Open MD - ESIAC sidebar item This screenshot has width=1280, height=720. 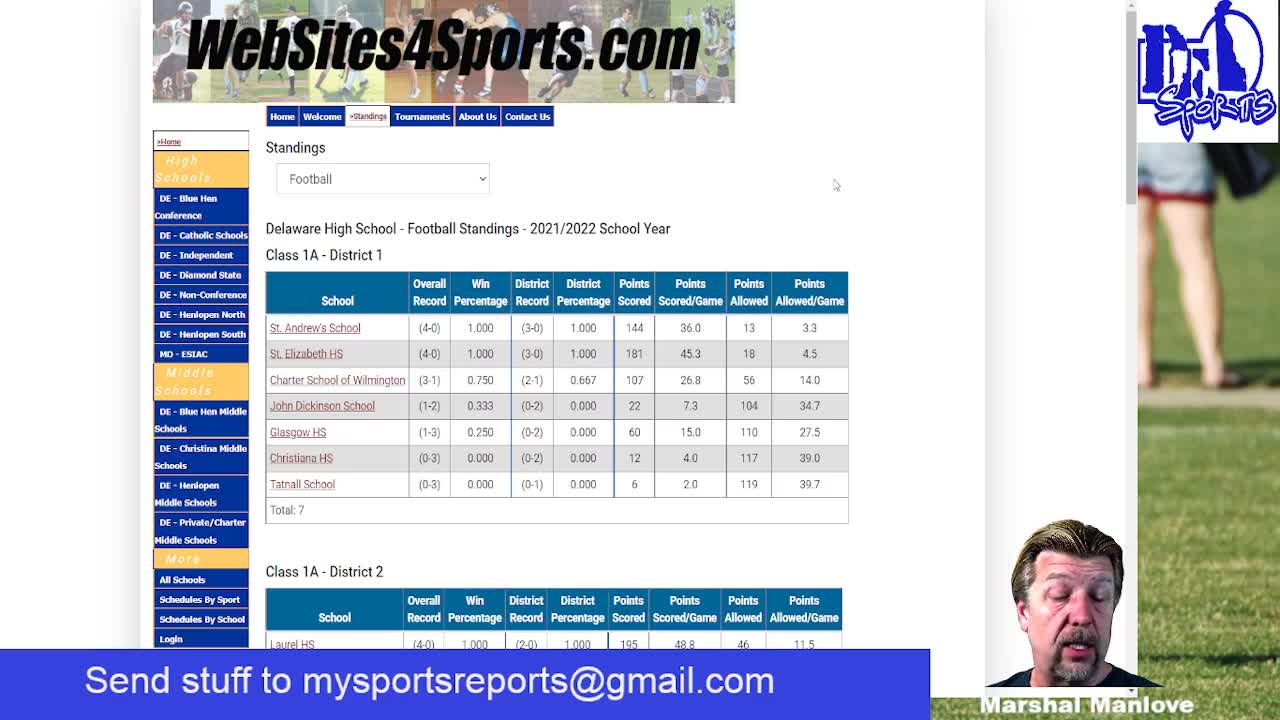pyautogui.click(x=201, y=354)
